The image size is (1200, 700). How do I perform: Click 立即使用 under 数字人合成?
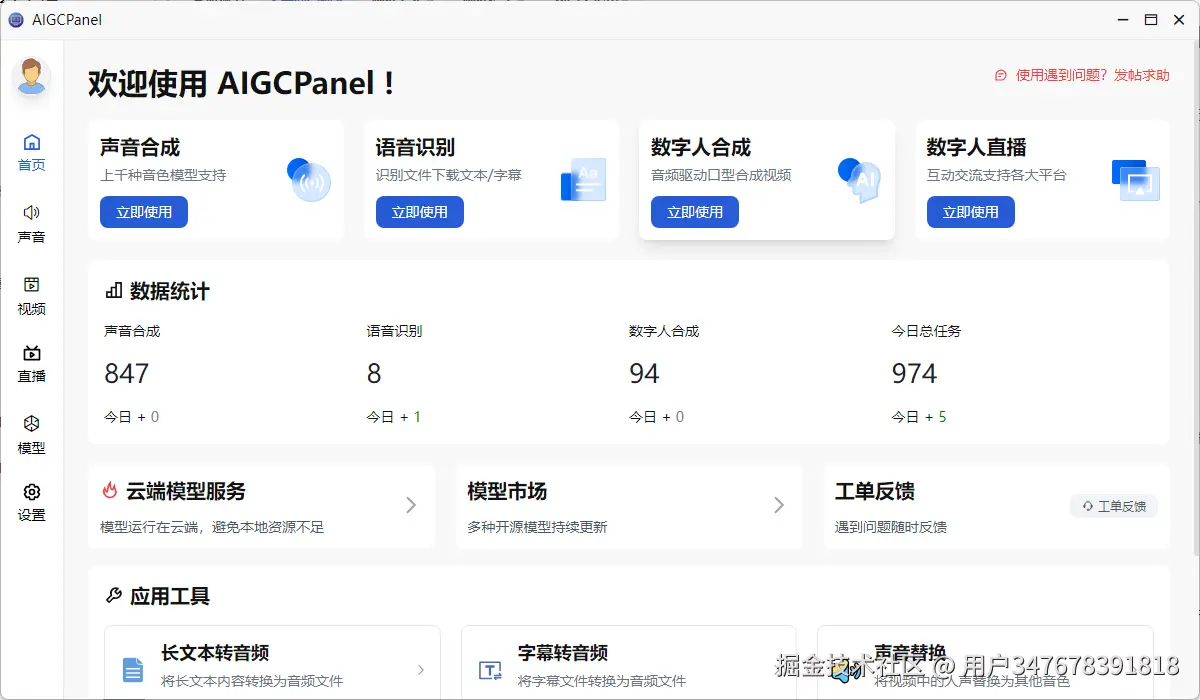pos(695,212)
